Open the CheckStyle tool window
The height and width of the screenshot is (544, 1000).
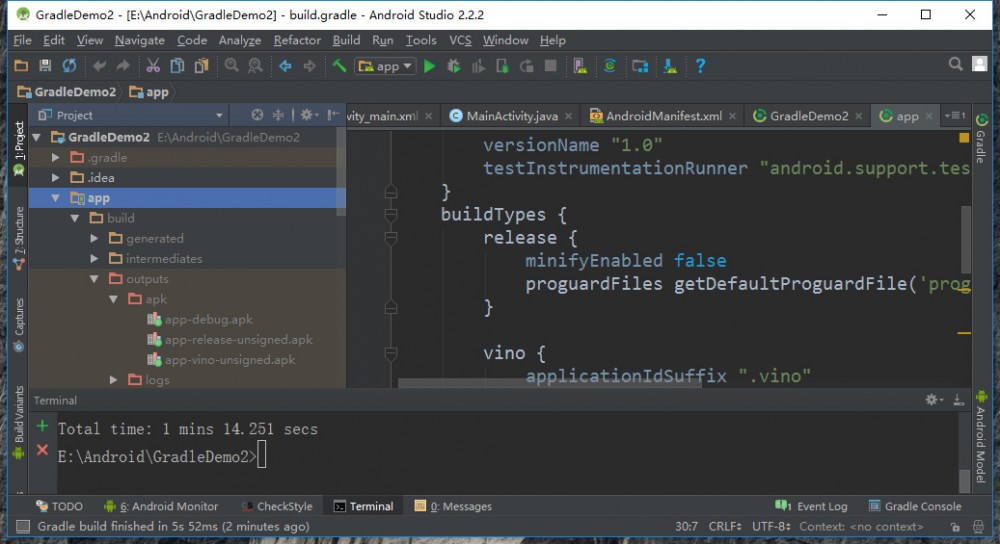point(277,506)
